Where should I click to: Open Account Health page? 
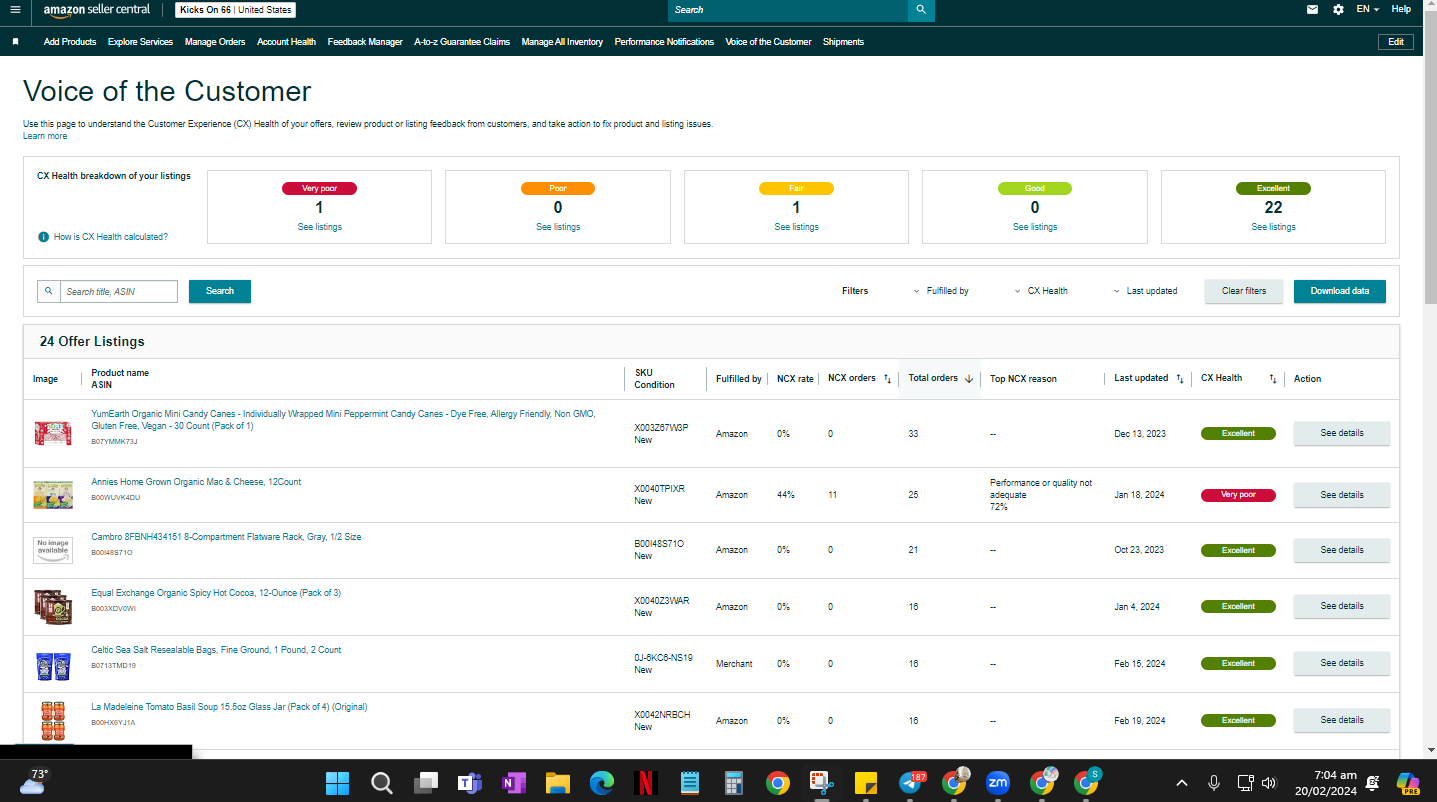click(x=286, y=42)
